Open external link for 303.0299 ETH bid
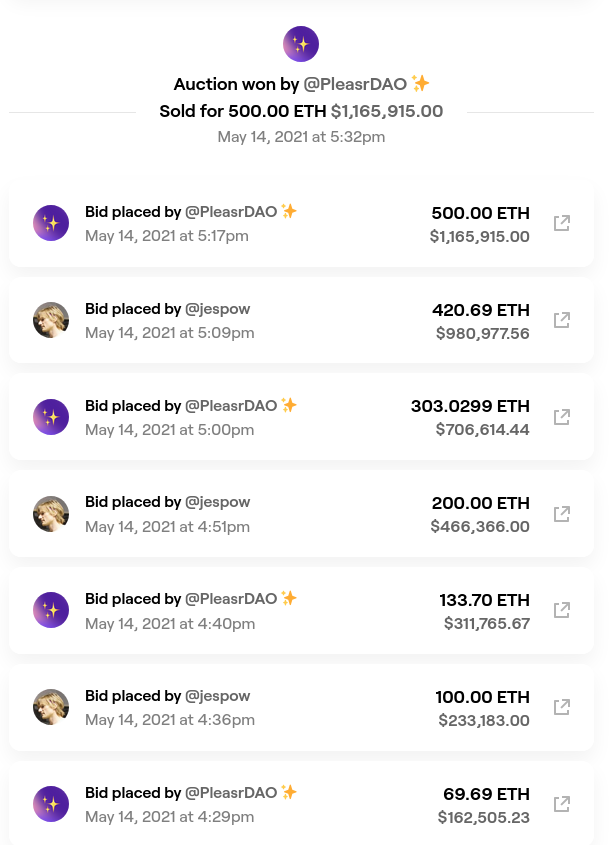Viewport: 612px width, 845px height. click(562, 417)
